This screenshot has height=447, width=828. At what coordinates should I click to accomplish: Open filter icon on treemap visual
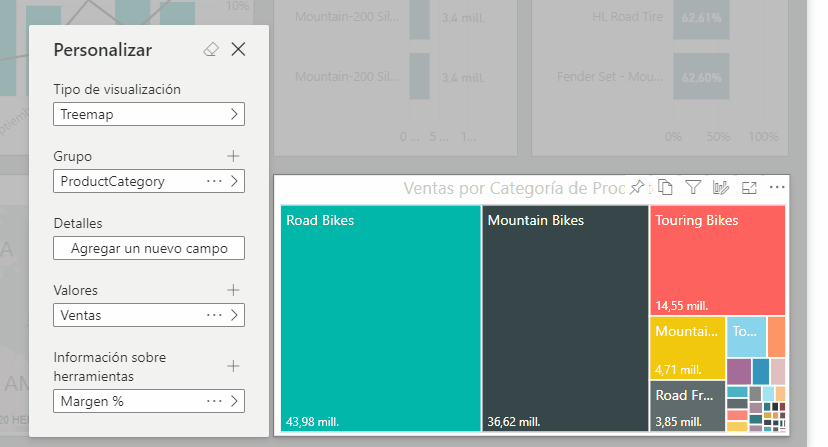click(693, 187)
